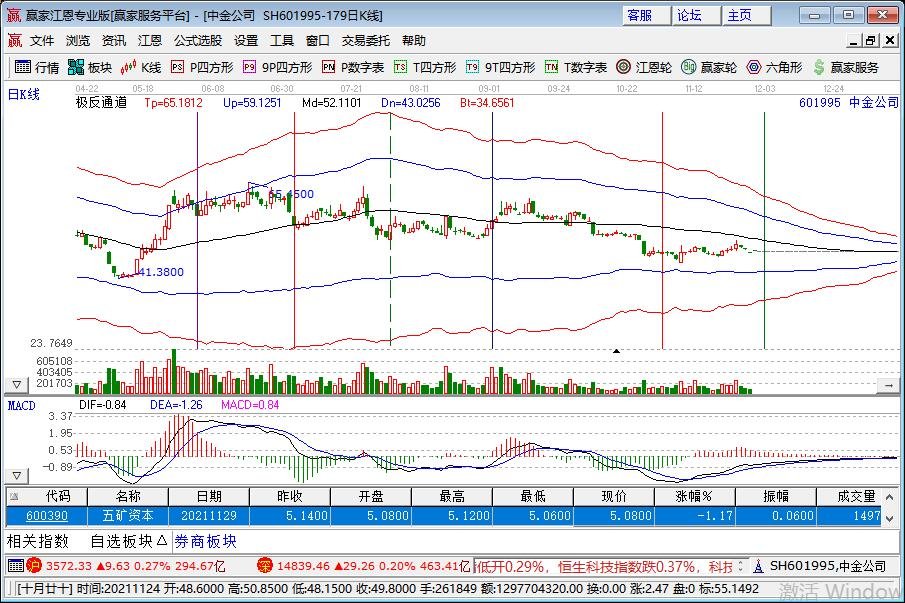Open the 江恩 menu
The height and width of the screenshot is (603, 905).
(x=149, y=40)
